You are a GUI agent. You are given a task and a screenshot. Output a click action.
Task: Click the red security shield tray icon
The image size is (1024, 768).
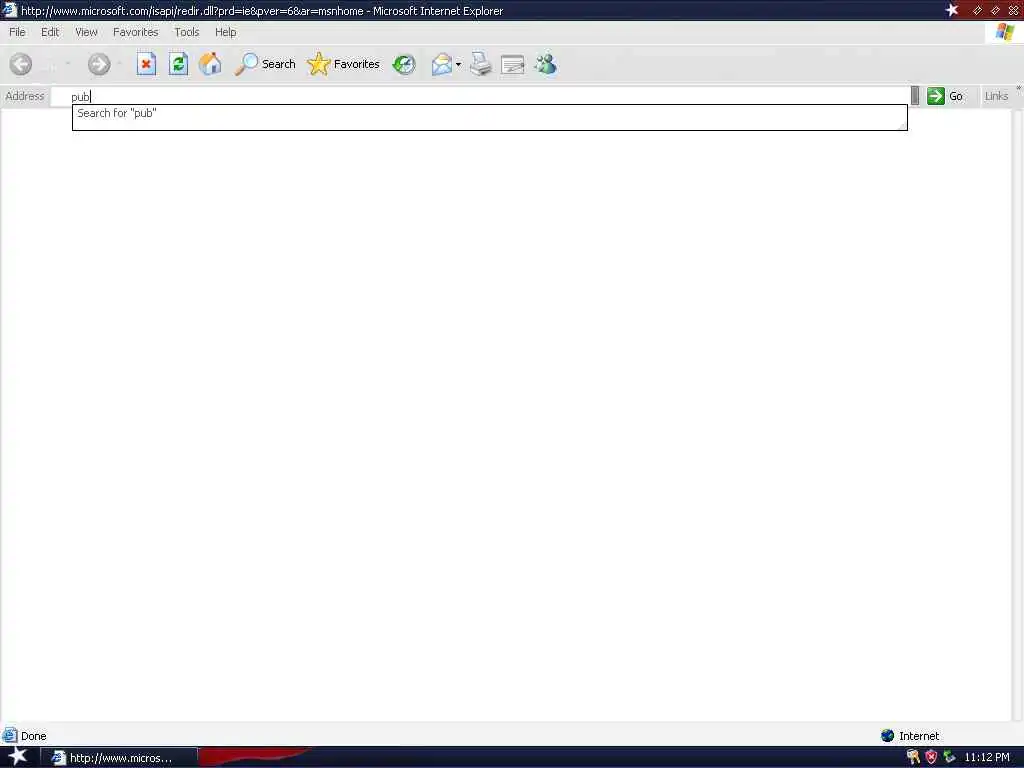[931, 757]
